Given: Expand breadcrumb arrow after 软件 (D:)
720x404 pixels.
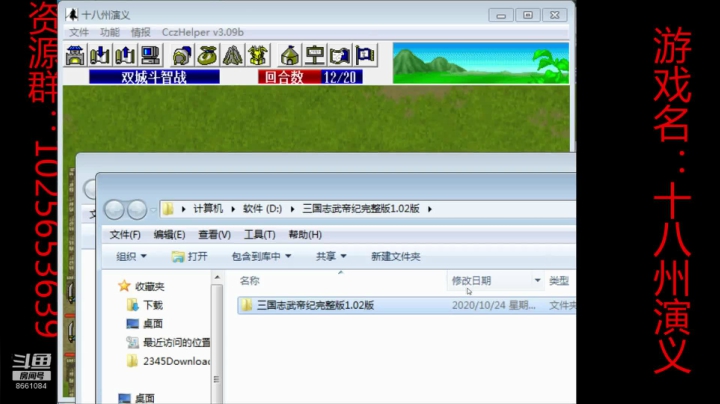Looking at the screenshot, I should coord(292,209).
